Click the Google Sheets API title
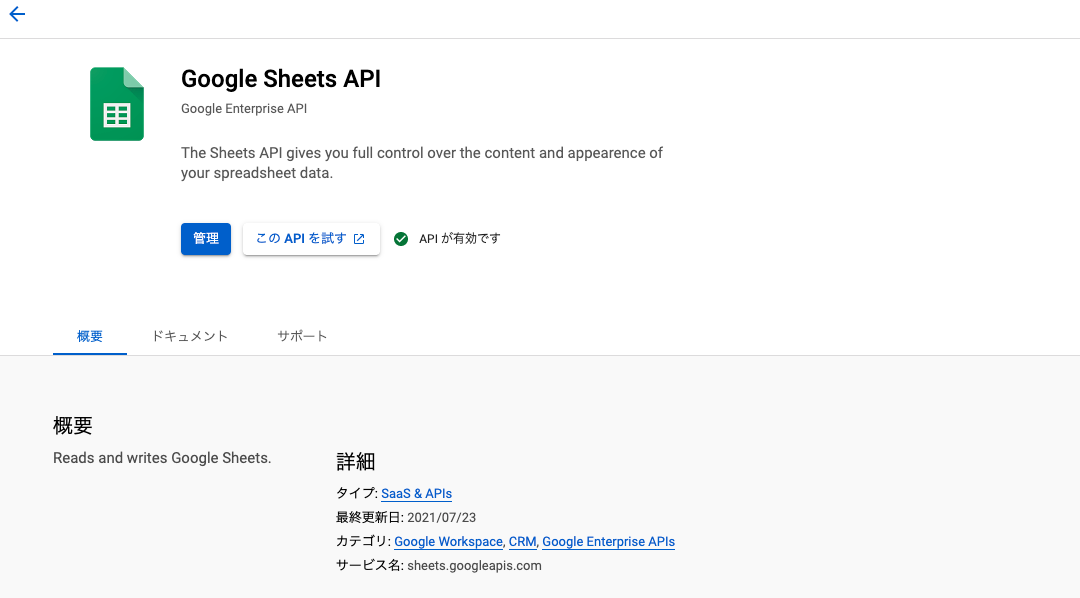Screen dimensions: 1080x598 [281, 79]
